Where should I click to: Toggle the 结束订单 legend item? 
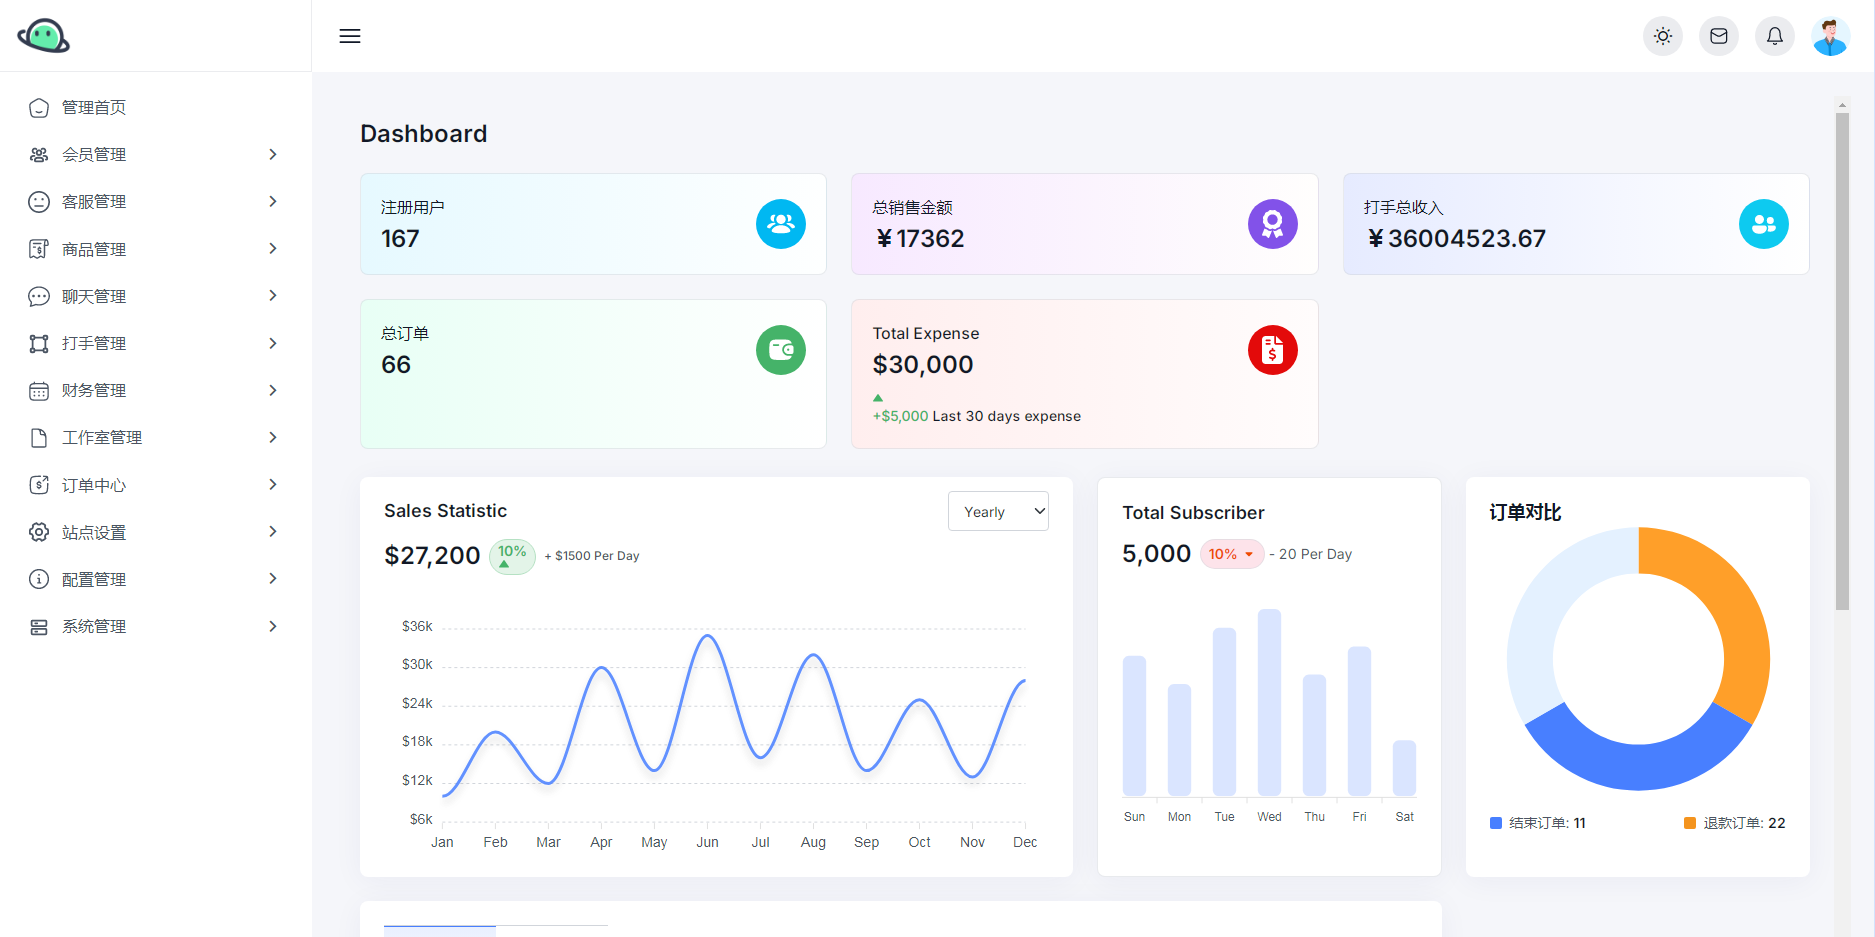1537,823
